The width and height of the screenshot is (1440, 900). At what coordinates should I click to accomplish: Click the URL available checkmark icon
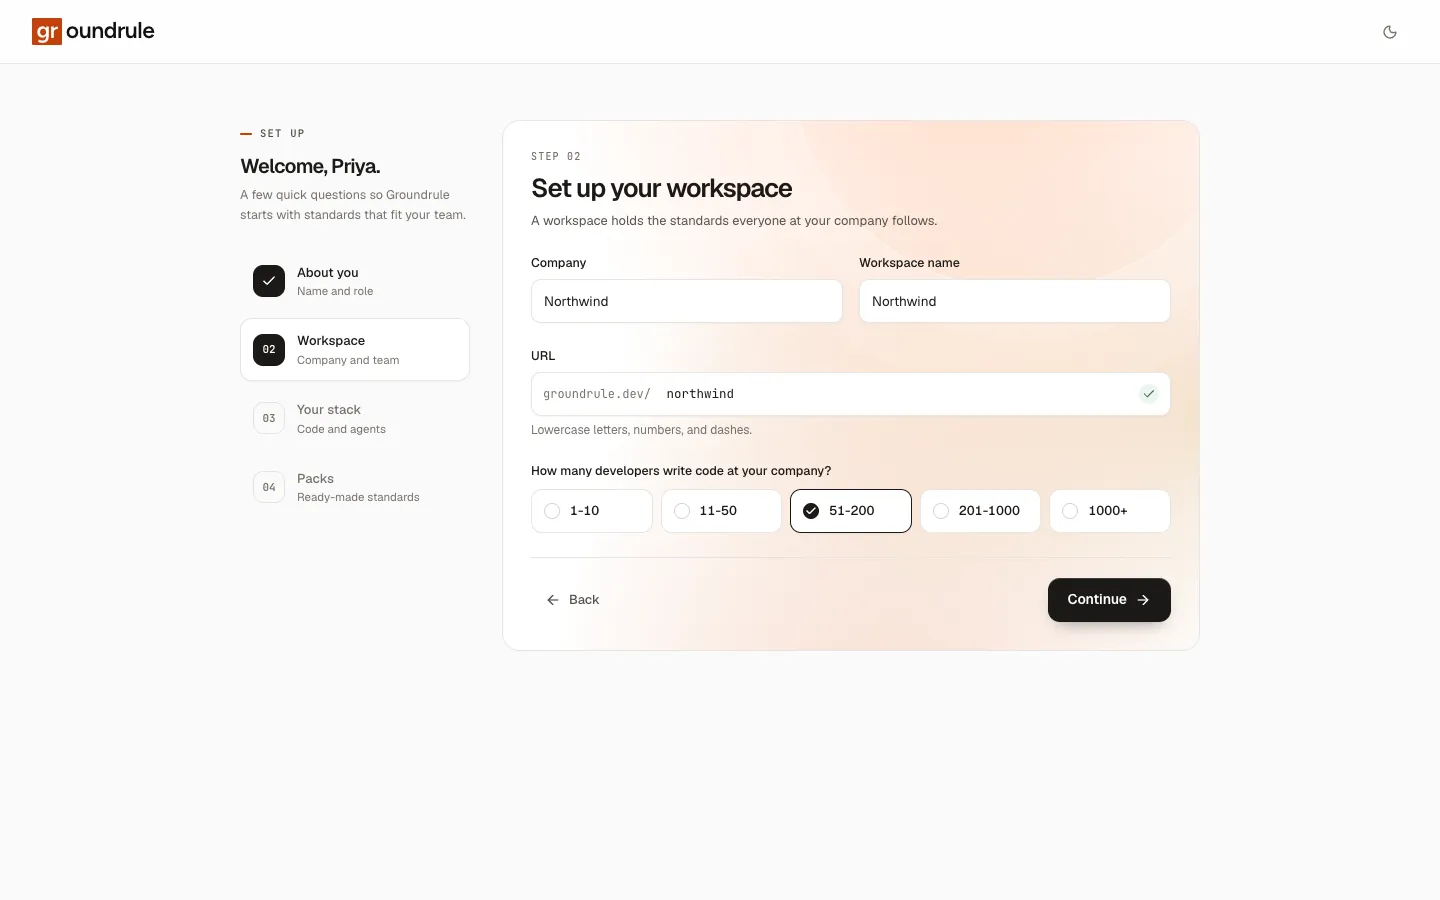1149,394
